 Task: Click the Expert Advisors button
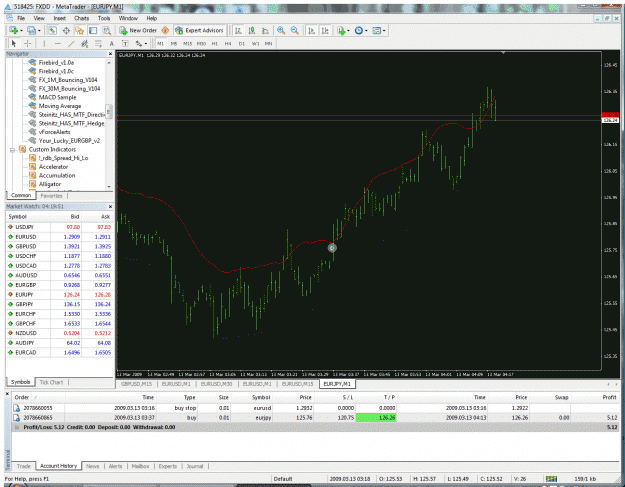point(199,30)
